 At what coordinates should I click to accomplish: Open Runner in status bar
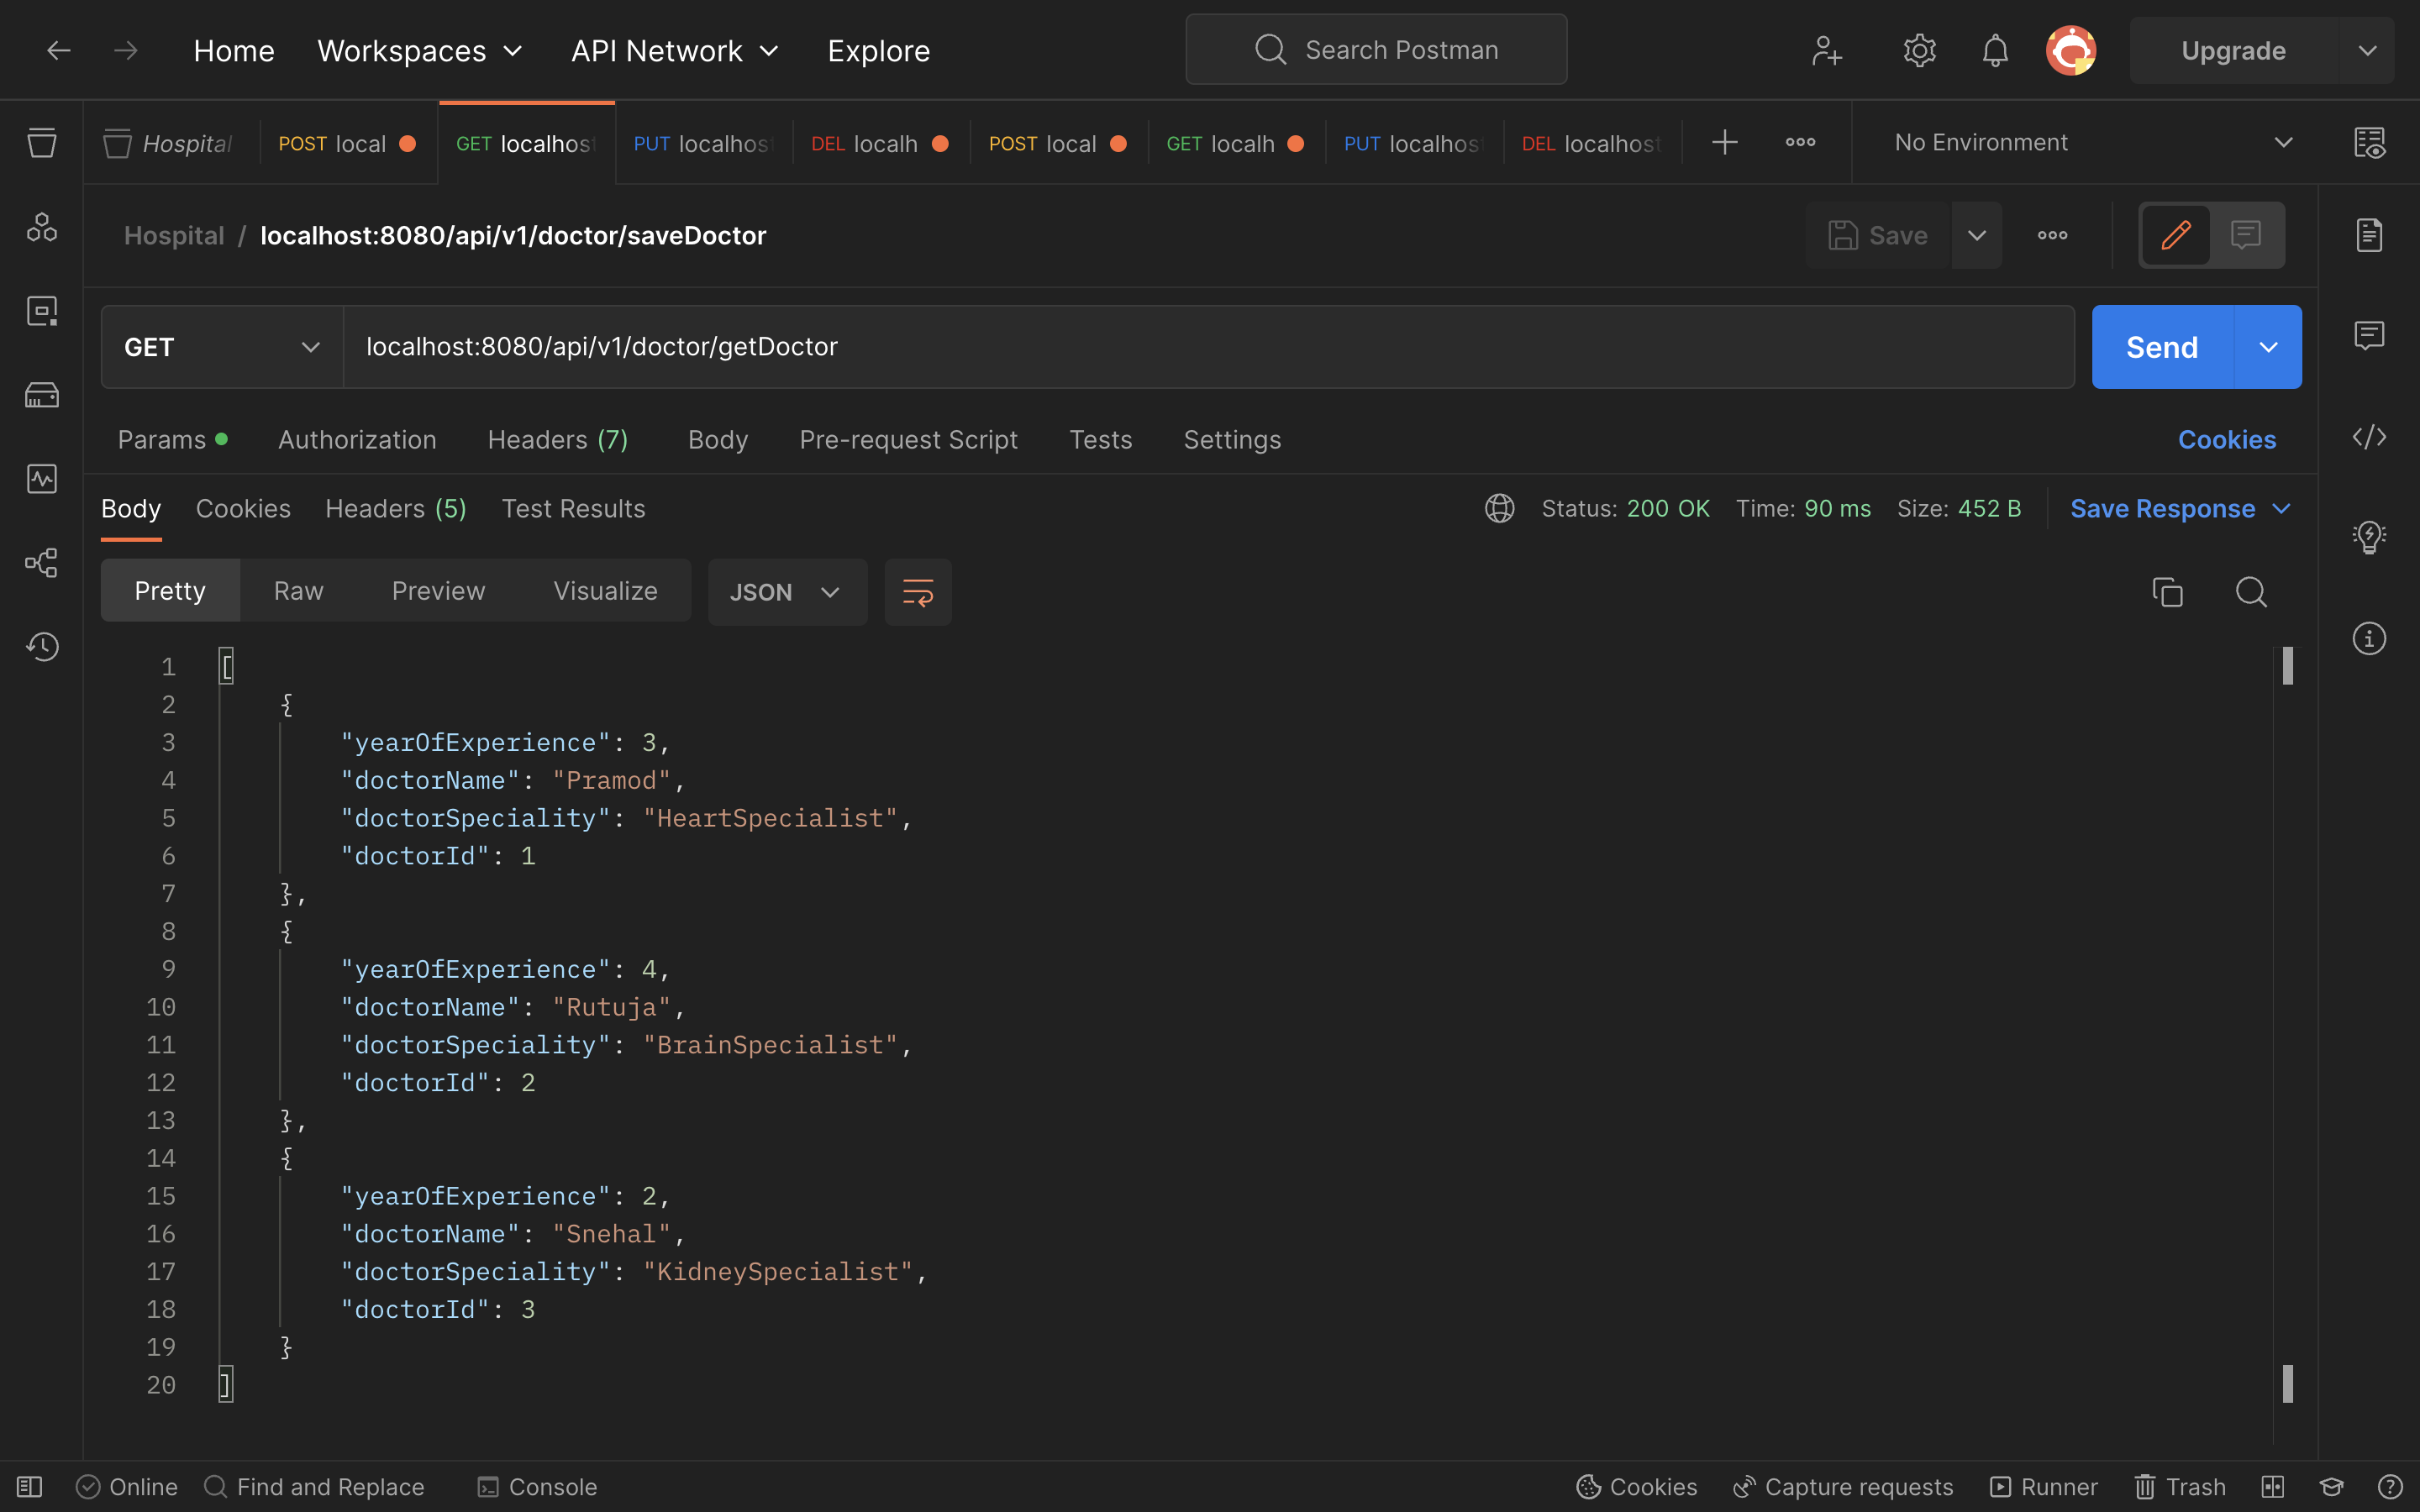point(2043,1487)
